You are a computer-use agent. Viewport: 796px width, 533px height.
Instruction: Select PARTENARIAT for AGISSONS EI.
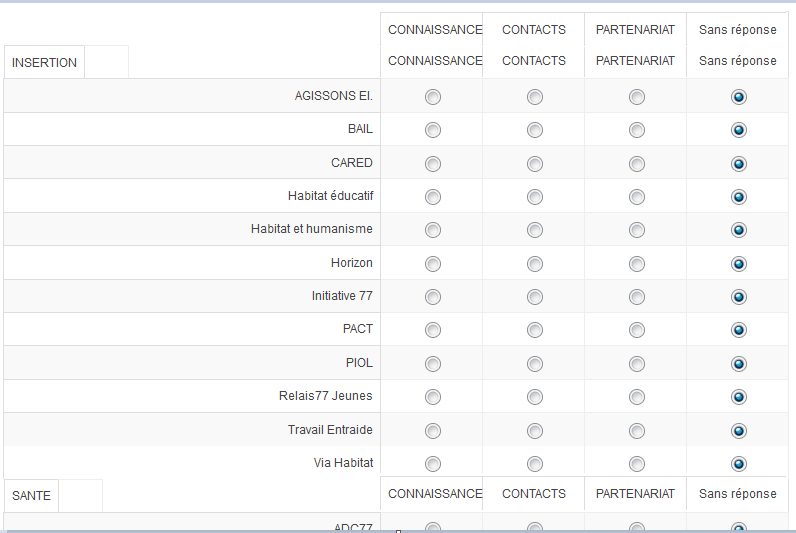637,97
